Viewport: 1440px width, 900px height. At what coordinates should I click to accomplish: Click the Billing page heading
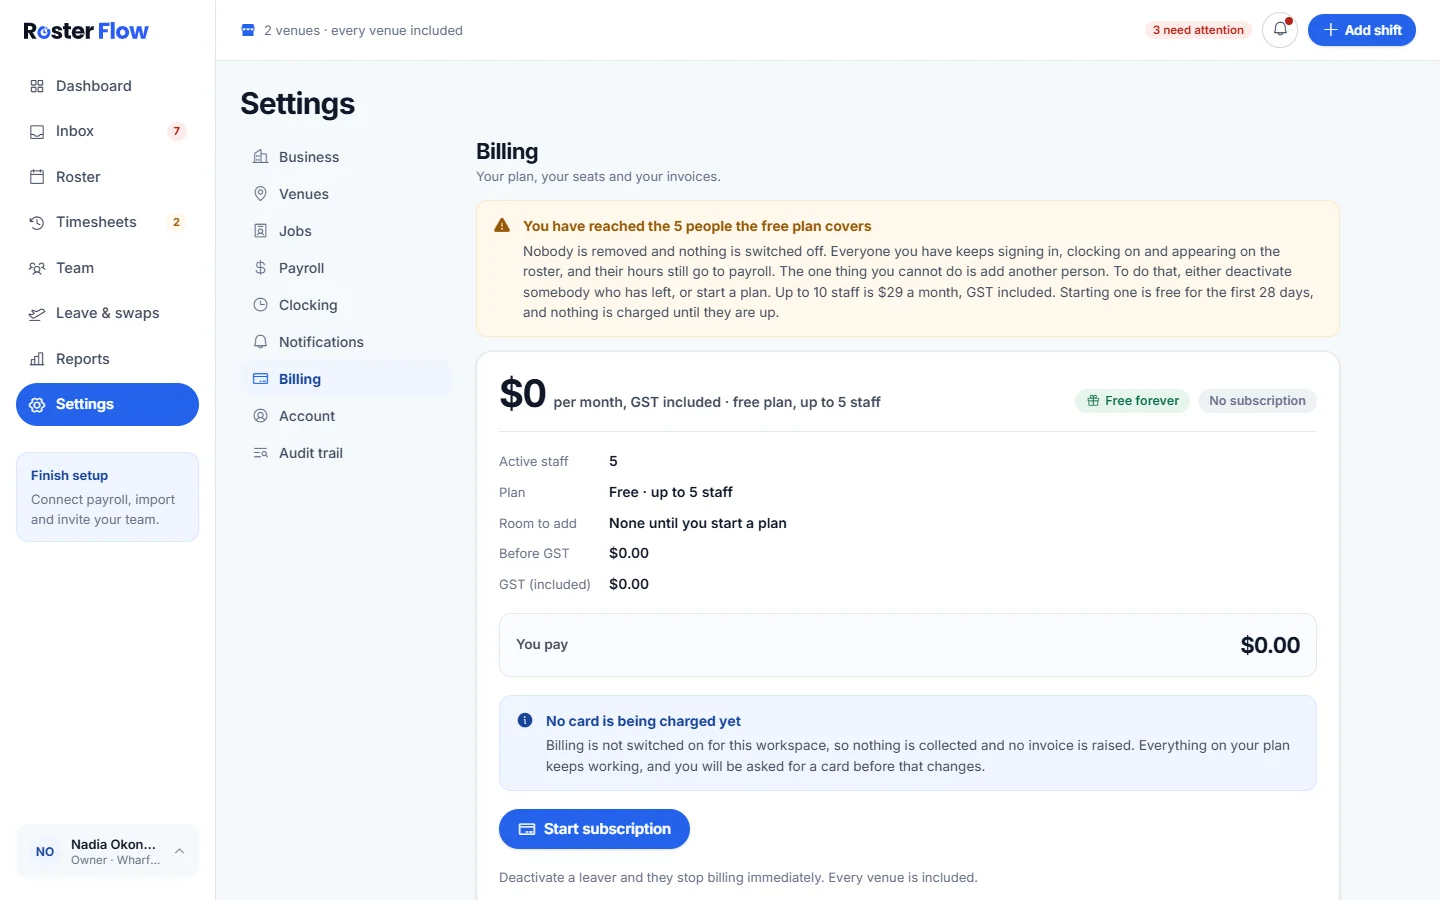507,151
